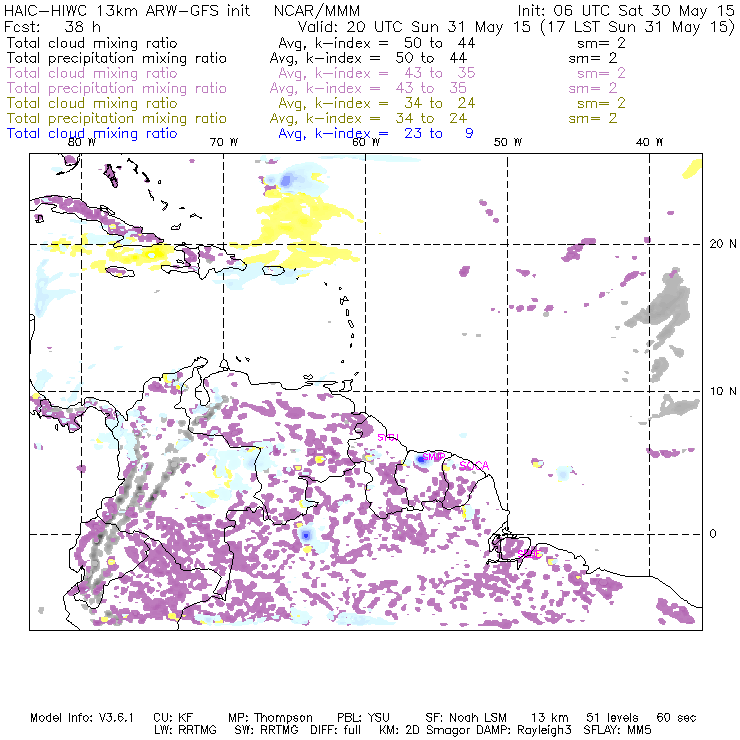Click 'sm= 2' in the pink cloud row
The image size is (740, 740).
coord(601,73)
